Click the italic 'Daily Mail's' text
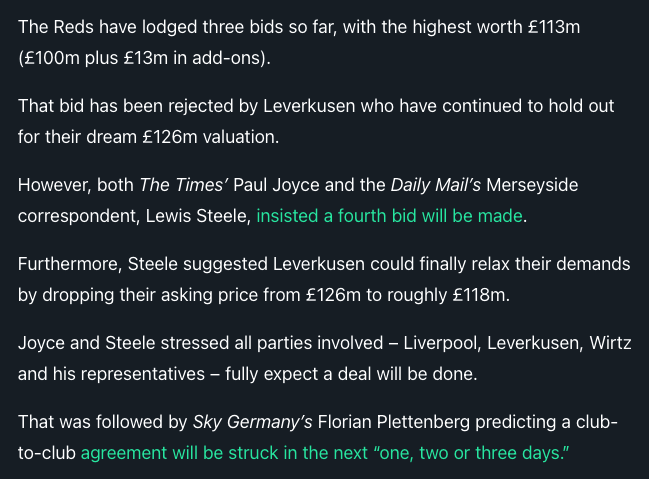The height and width of the screenshot is (479, 649). pos(436,185)
